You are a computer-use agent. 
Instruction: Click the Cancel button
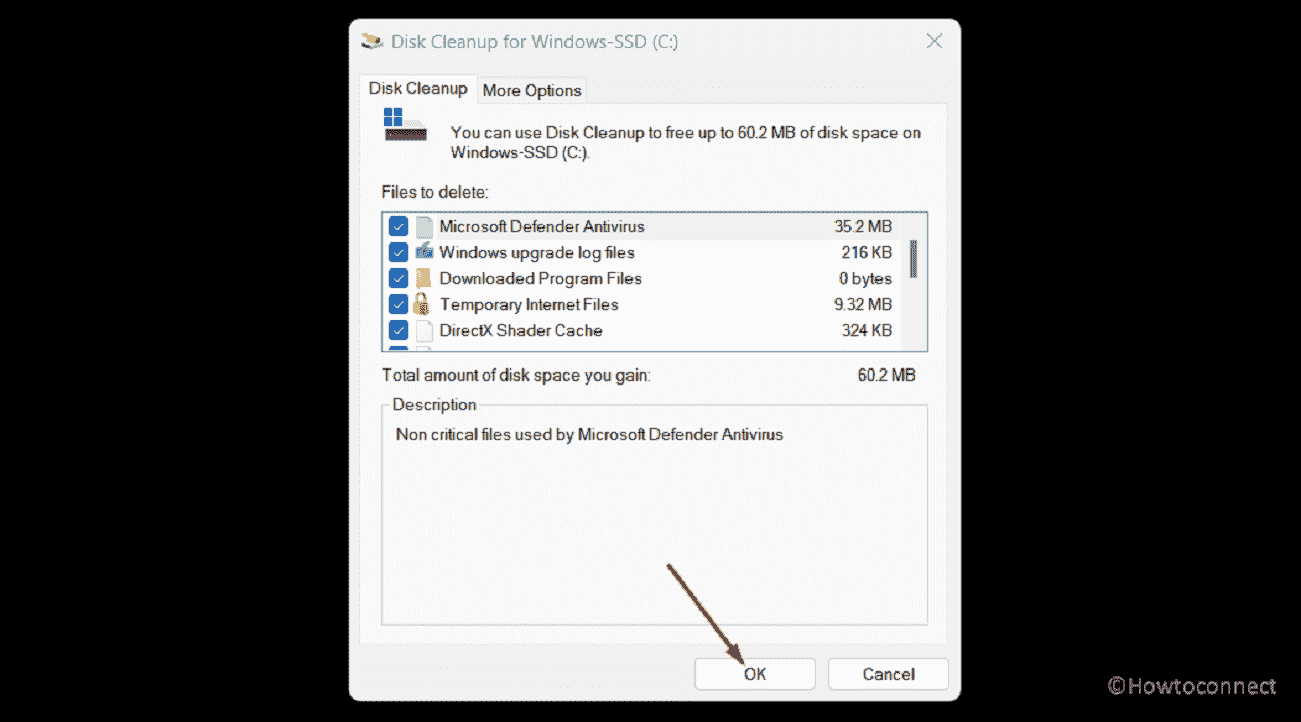[888, 674]
